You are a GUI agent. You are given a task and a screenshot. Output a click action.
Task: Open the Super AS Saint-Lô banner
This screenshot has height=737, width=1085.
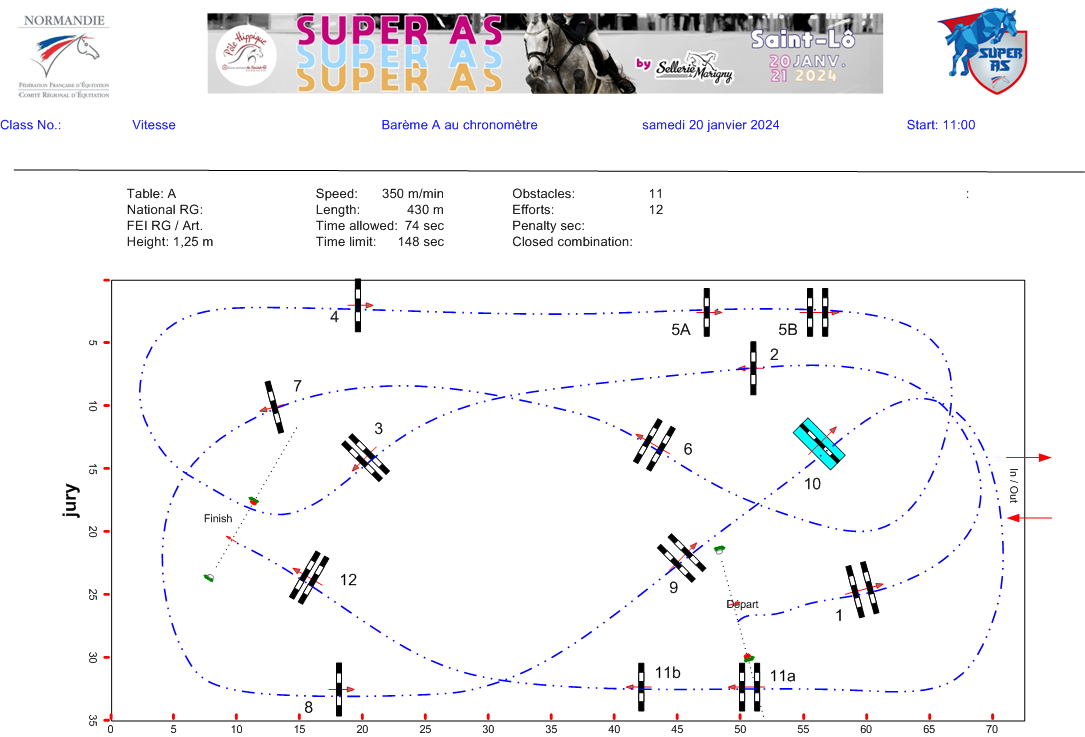tap(545, 53)
